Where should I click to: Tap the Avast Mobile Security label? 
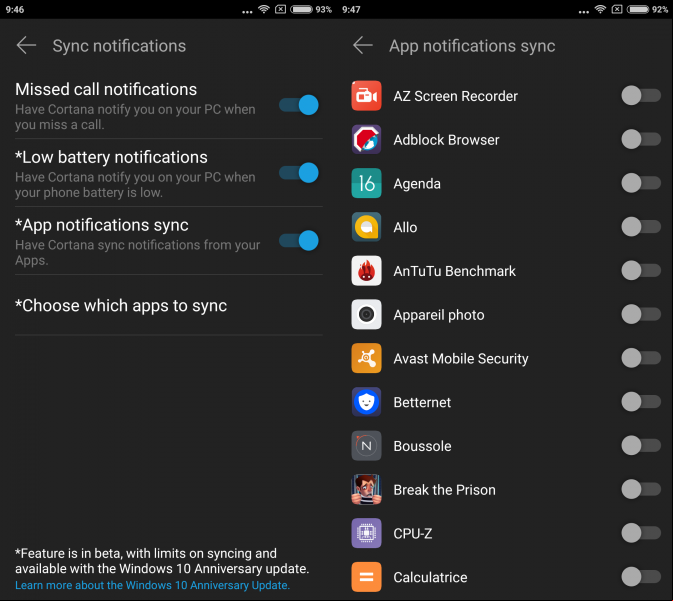coord(461,359)
